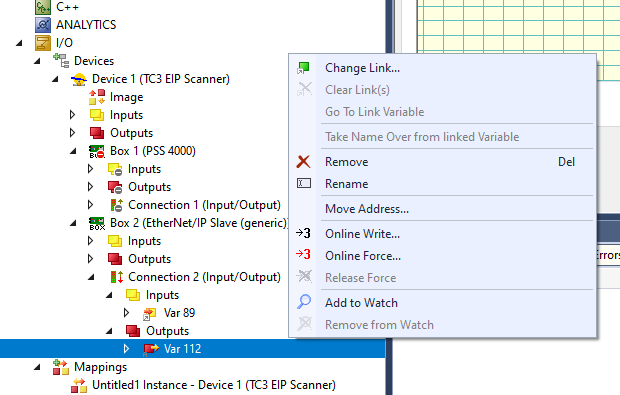Image resolution: width=620 pixels, height=395 pixels.
Task: Expand Var 89 under Inputs
Action: 126,312
